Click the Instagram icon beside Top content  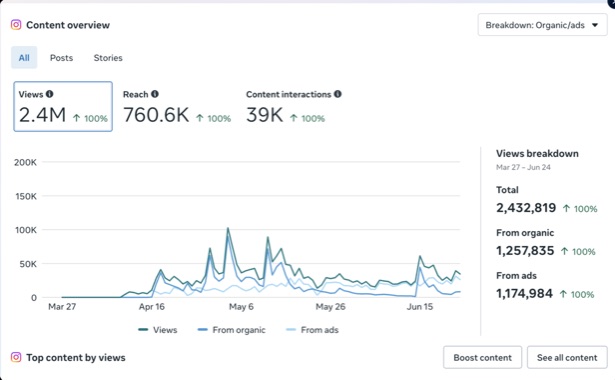click(16, 357)
